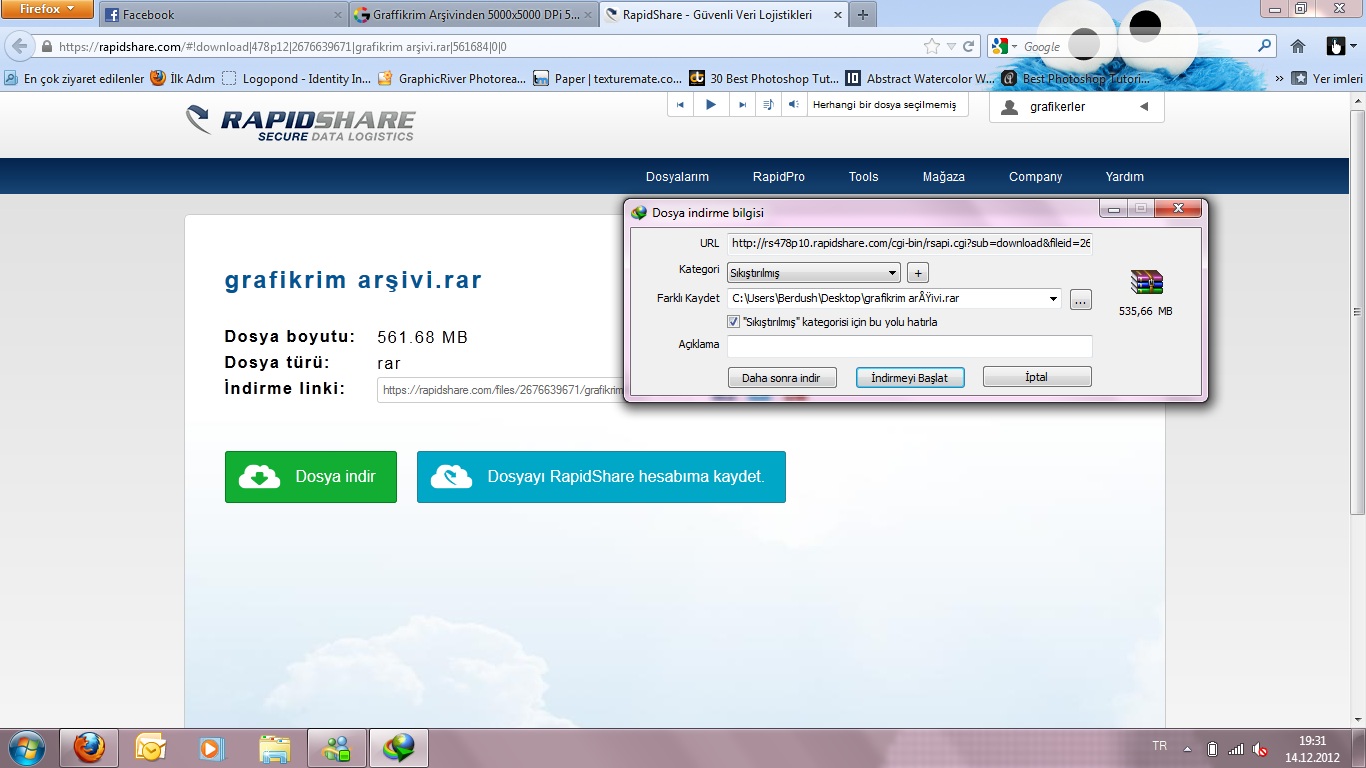Open the Dosyalarım menu
The image size is (1366, 768).
point(677,177)
